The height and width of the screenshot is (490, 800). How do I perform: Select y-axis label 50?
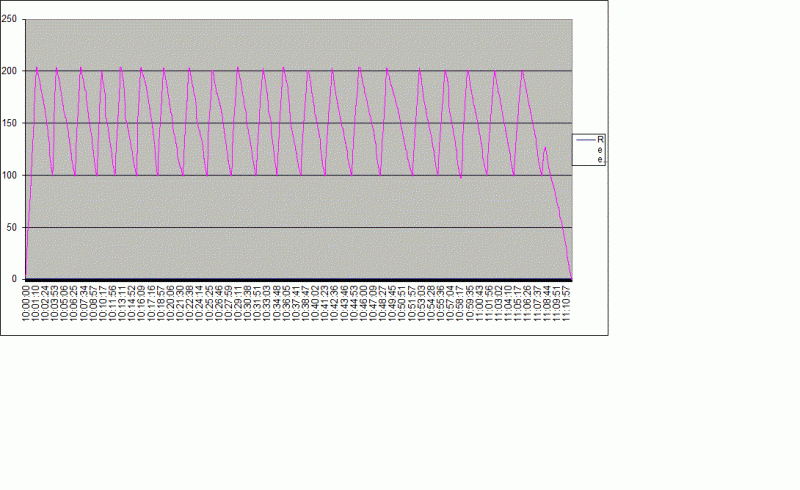(12, 227)
